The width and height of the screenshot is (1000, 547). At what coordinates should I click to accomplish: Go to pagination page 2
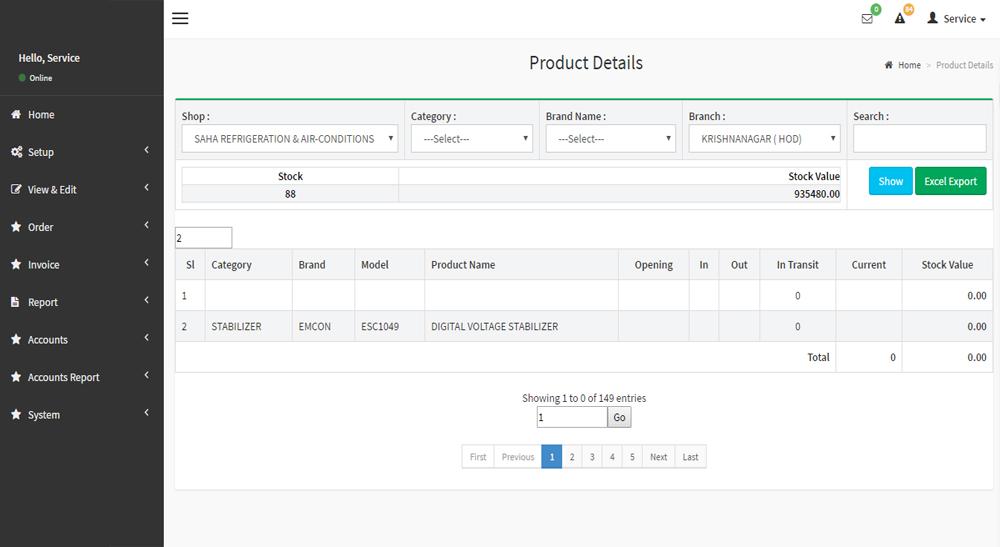pos(572,457)
